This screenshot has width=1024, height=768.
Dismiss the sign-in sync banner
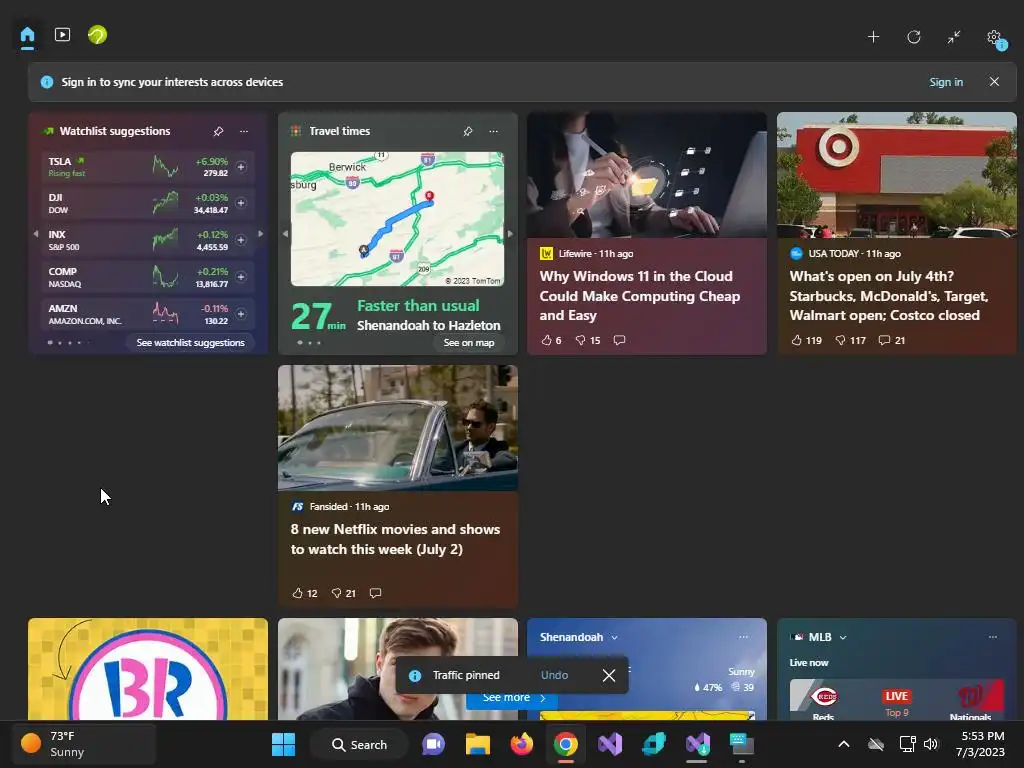pyautogui.click(x=994, y=82)
